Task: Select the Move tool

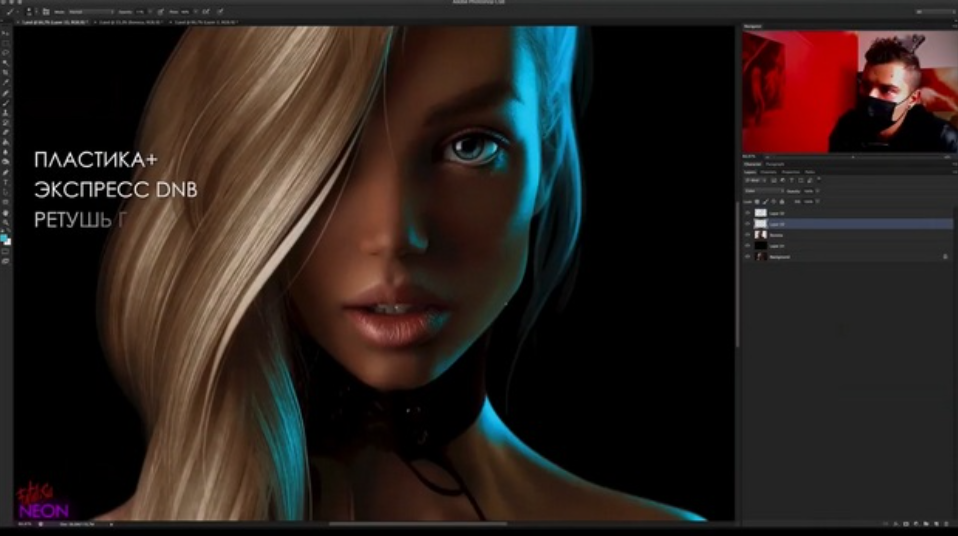Action: [x=6, y=33]
